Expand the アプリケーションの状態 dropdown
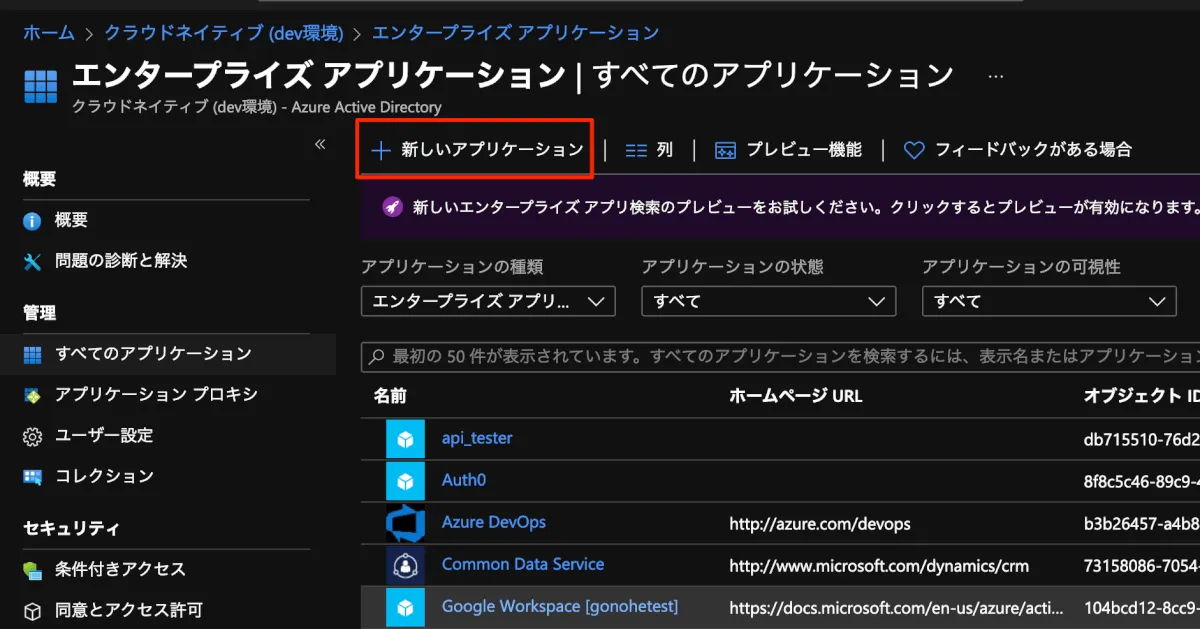 click(x=768, y=301)
